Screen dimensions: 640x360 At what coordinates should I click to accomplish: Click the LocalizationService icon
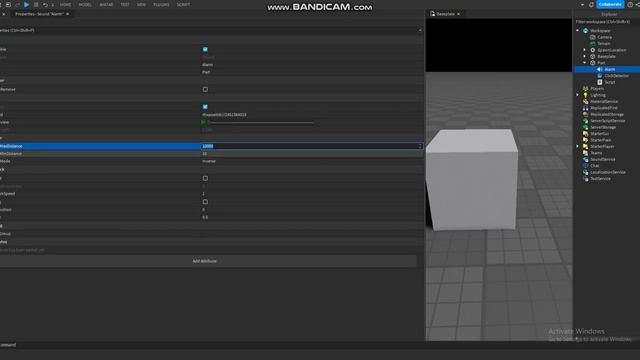[x=585, y=172]
